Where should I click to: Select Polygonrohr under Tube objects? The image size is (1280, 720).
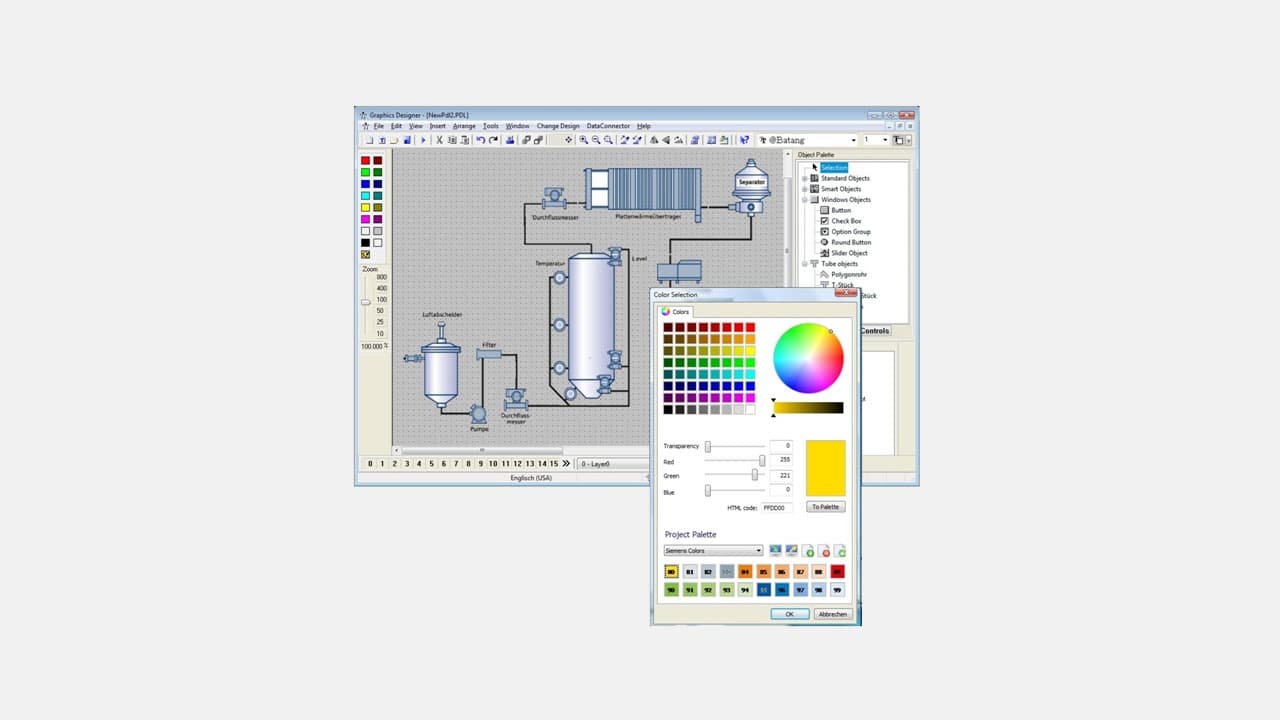847,274
